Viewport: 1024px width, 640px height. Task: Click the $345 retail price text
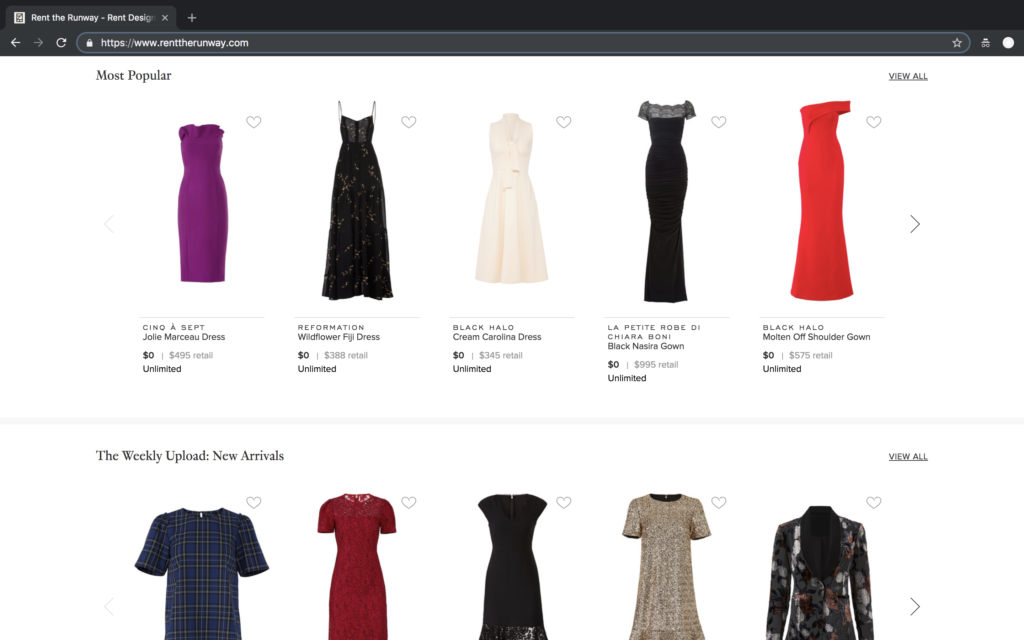(x=501, y=355)
